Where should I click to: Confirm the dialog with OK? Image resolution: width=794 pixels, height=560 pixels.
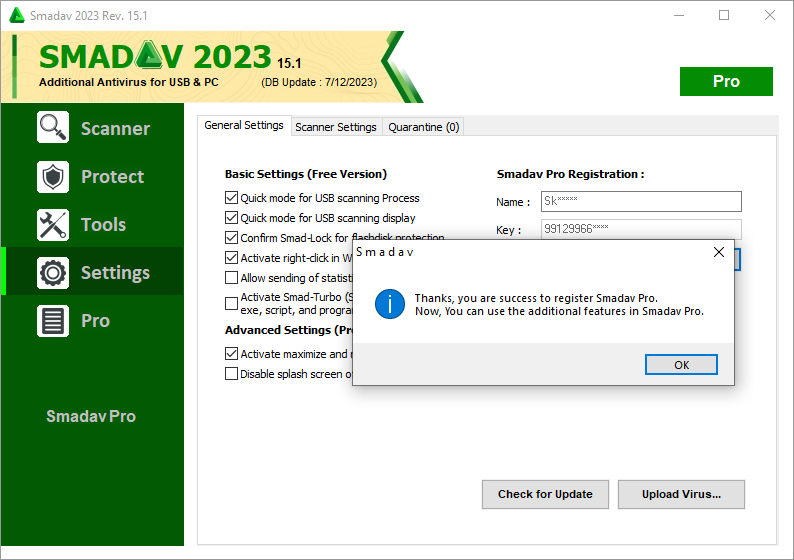pos(681,365)
